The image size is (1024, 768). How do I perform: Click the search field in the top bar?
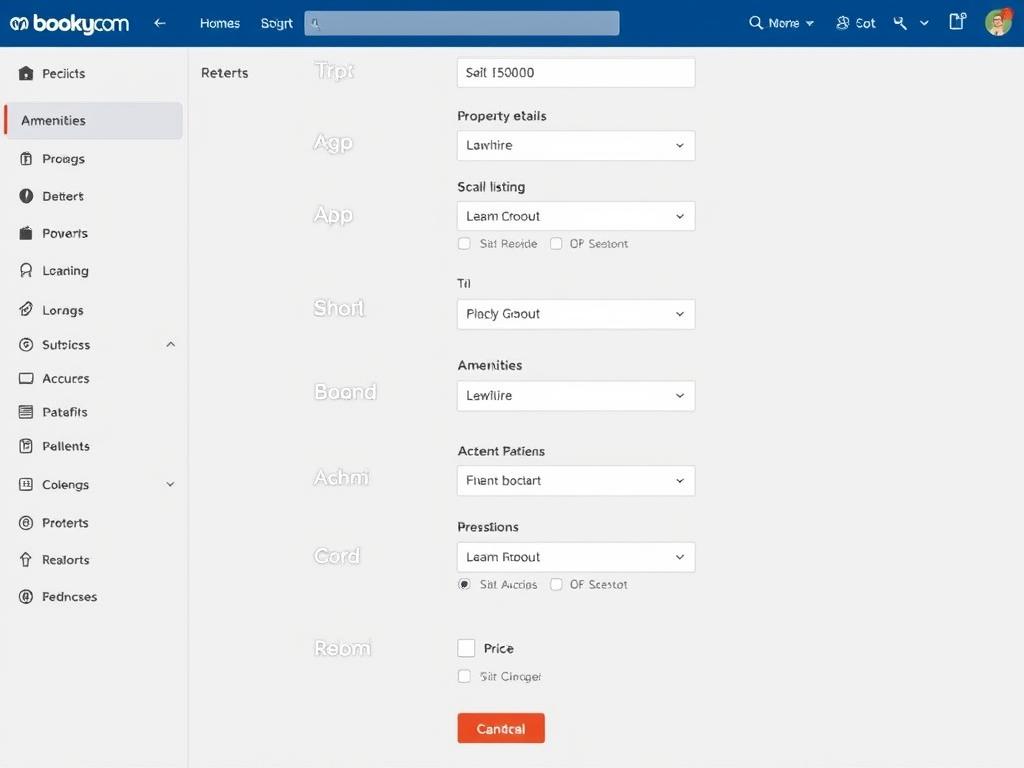pos(462,21)
